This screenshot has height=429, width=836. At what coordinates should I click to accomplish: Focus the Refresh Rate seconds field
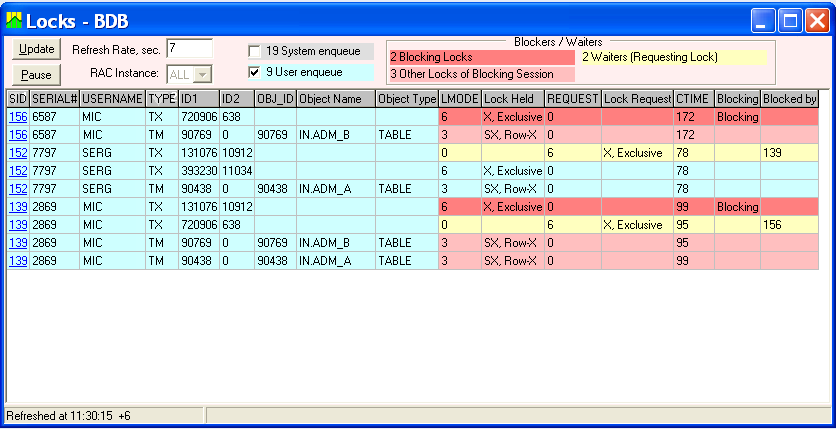(x=189, y=48)
